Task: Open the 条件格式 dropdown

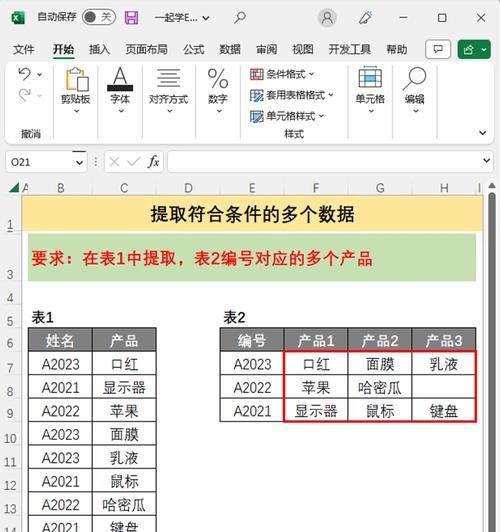Action: (282, 74)
